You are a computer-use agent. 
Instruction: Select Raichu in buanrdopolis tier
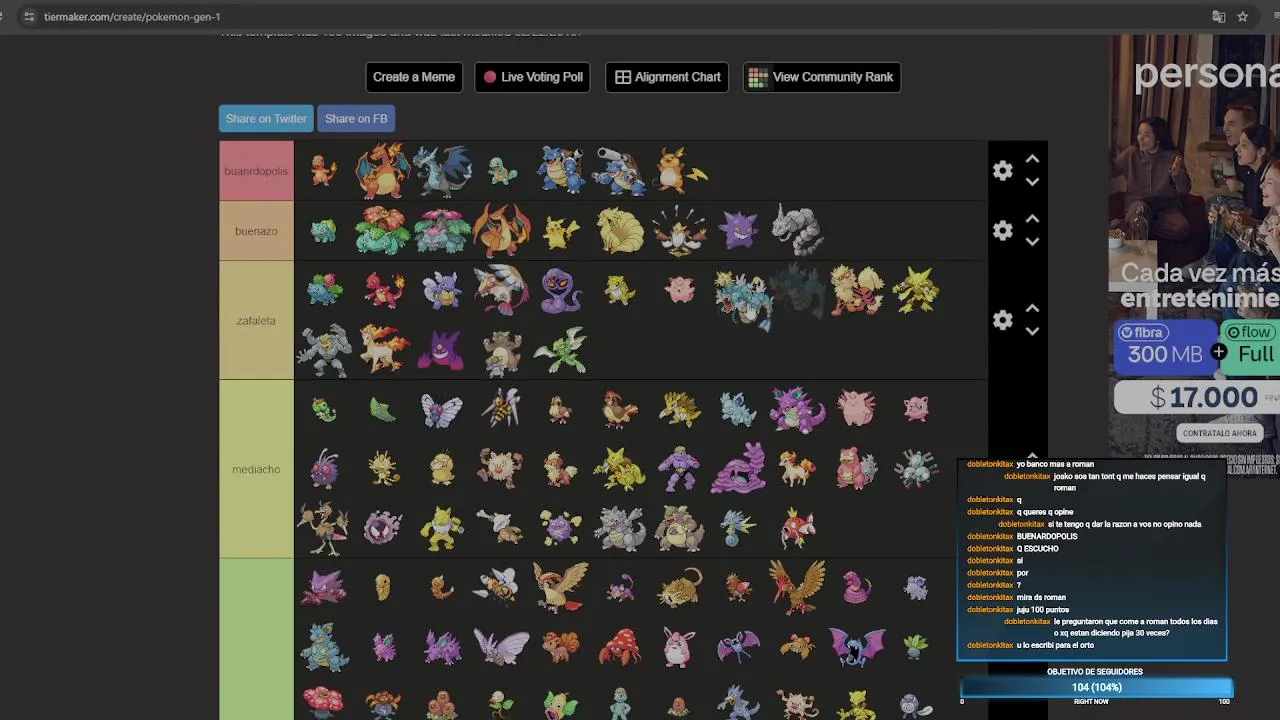coord(681,170)
